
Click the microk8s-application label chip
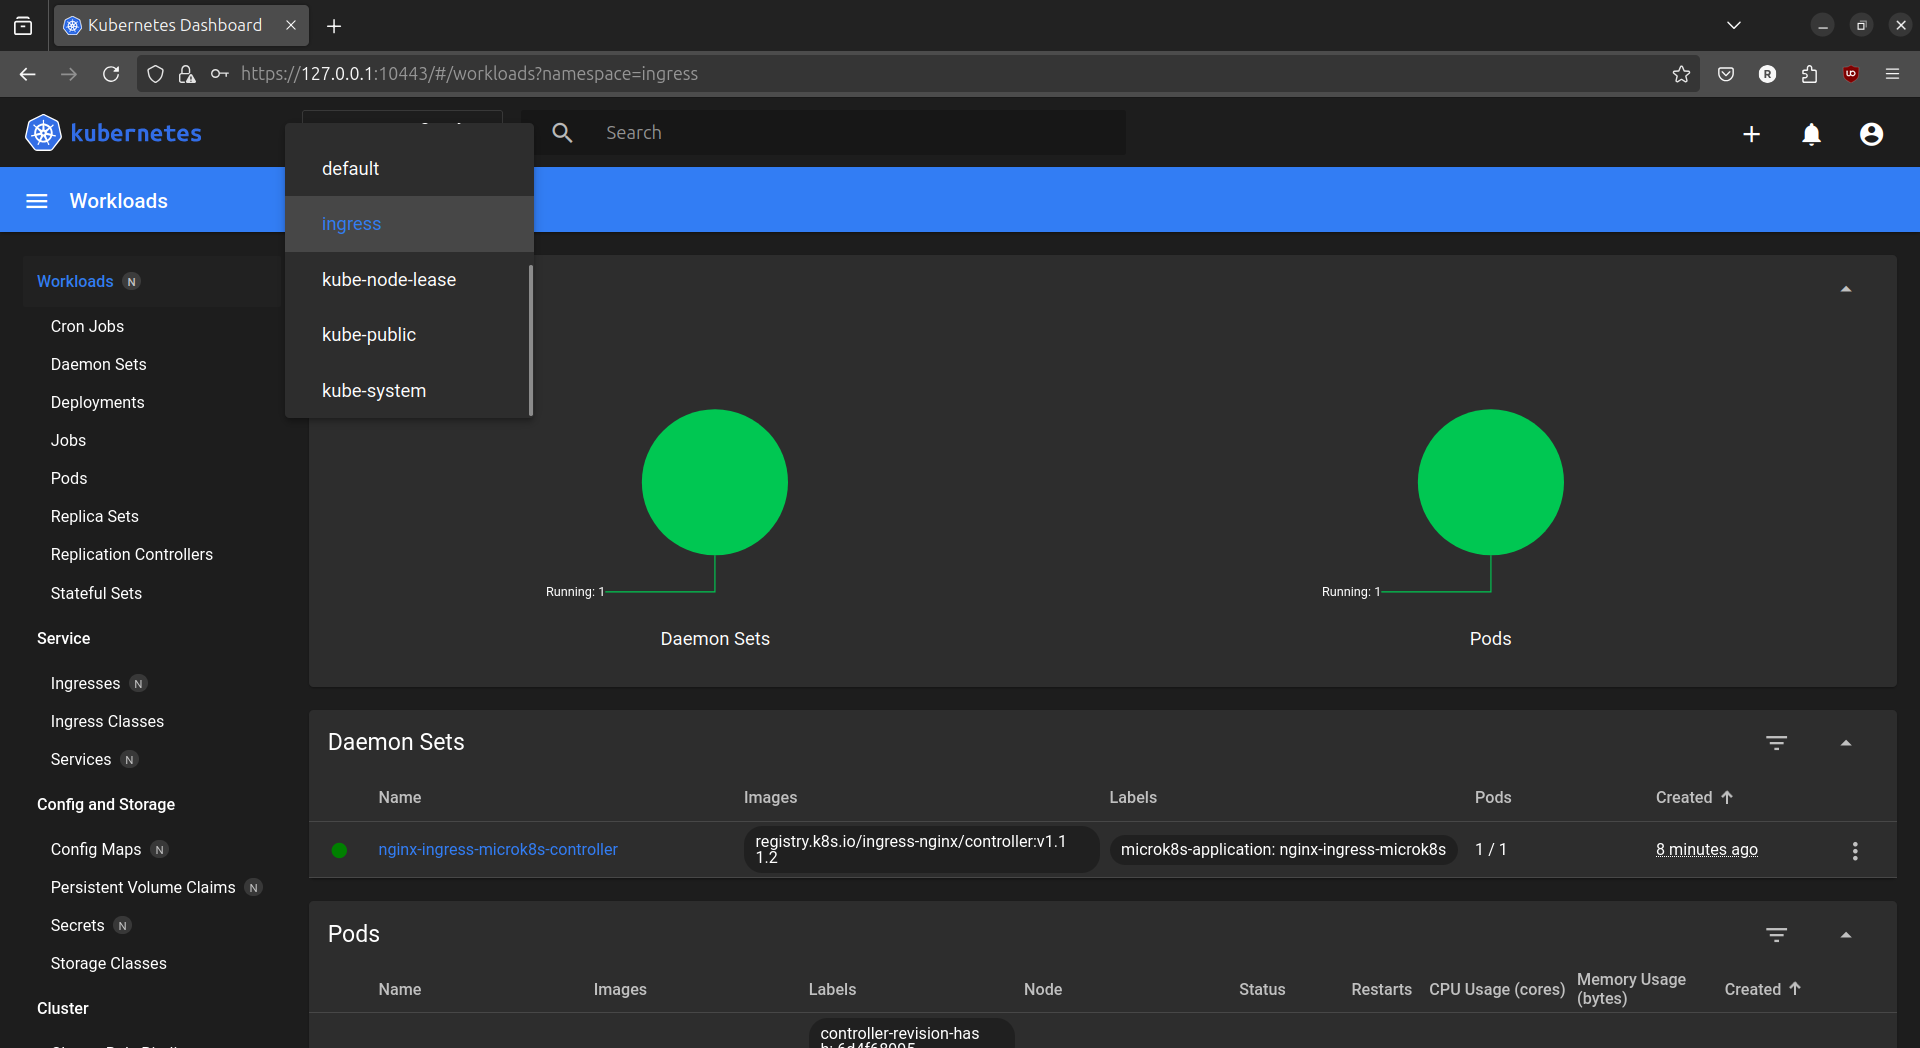coord(1283,850)
